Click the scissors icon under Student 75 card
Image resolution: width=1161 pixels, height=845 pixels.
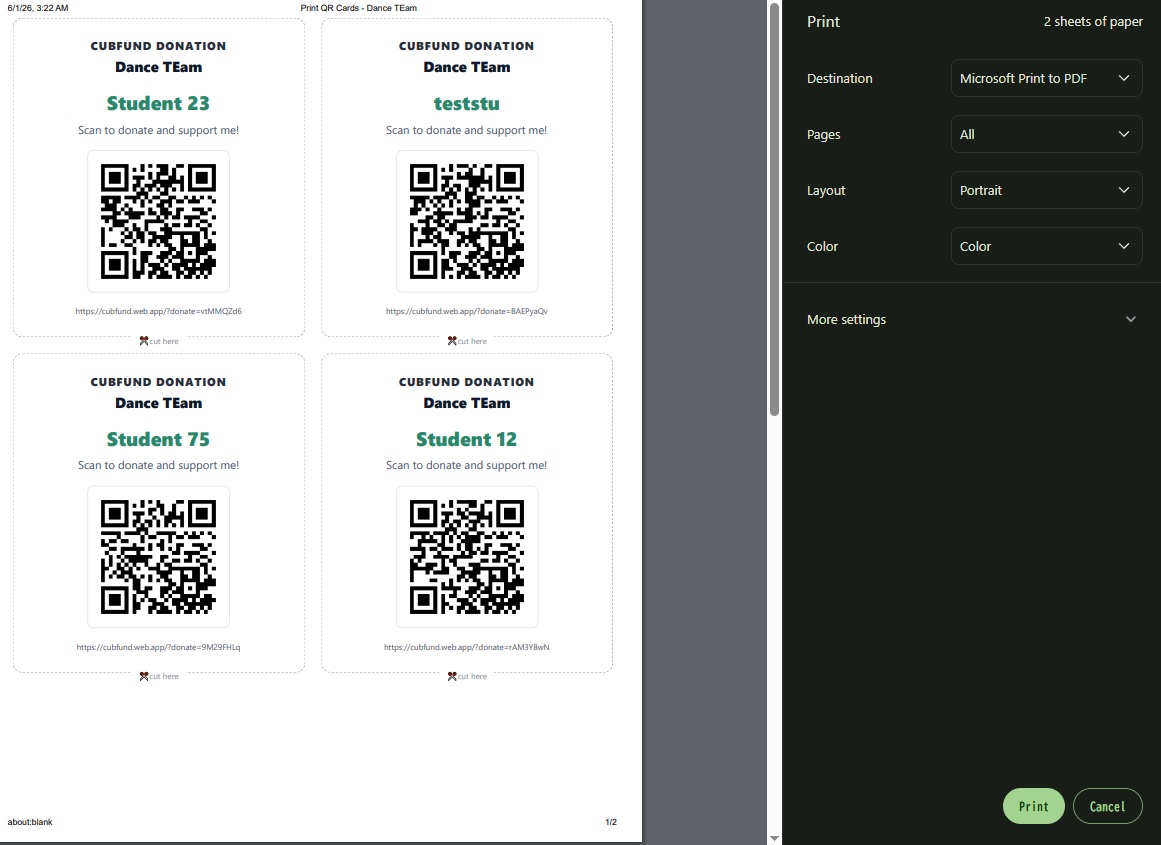(x=144, y=676)
